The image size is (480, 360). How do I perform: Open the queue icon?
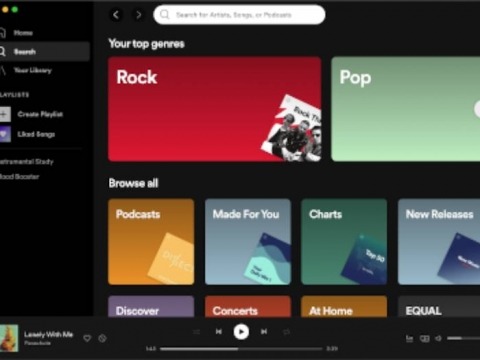coord(409,339)
